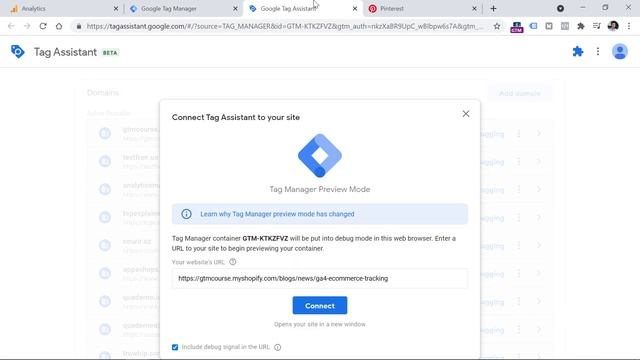This screenshot has height=360, width=640.
Task: Close the Connect Tag Assistant dialog
Action: click(x=466, y=114)
